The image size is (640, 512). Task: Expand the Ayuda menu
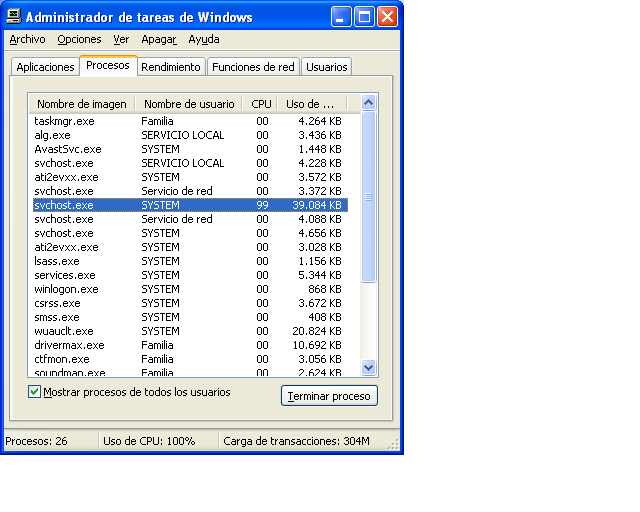tap(204, 39)
